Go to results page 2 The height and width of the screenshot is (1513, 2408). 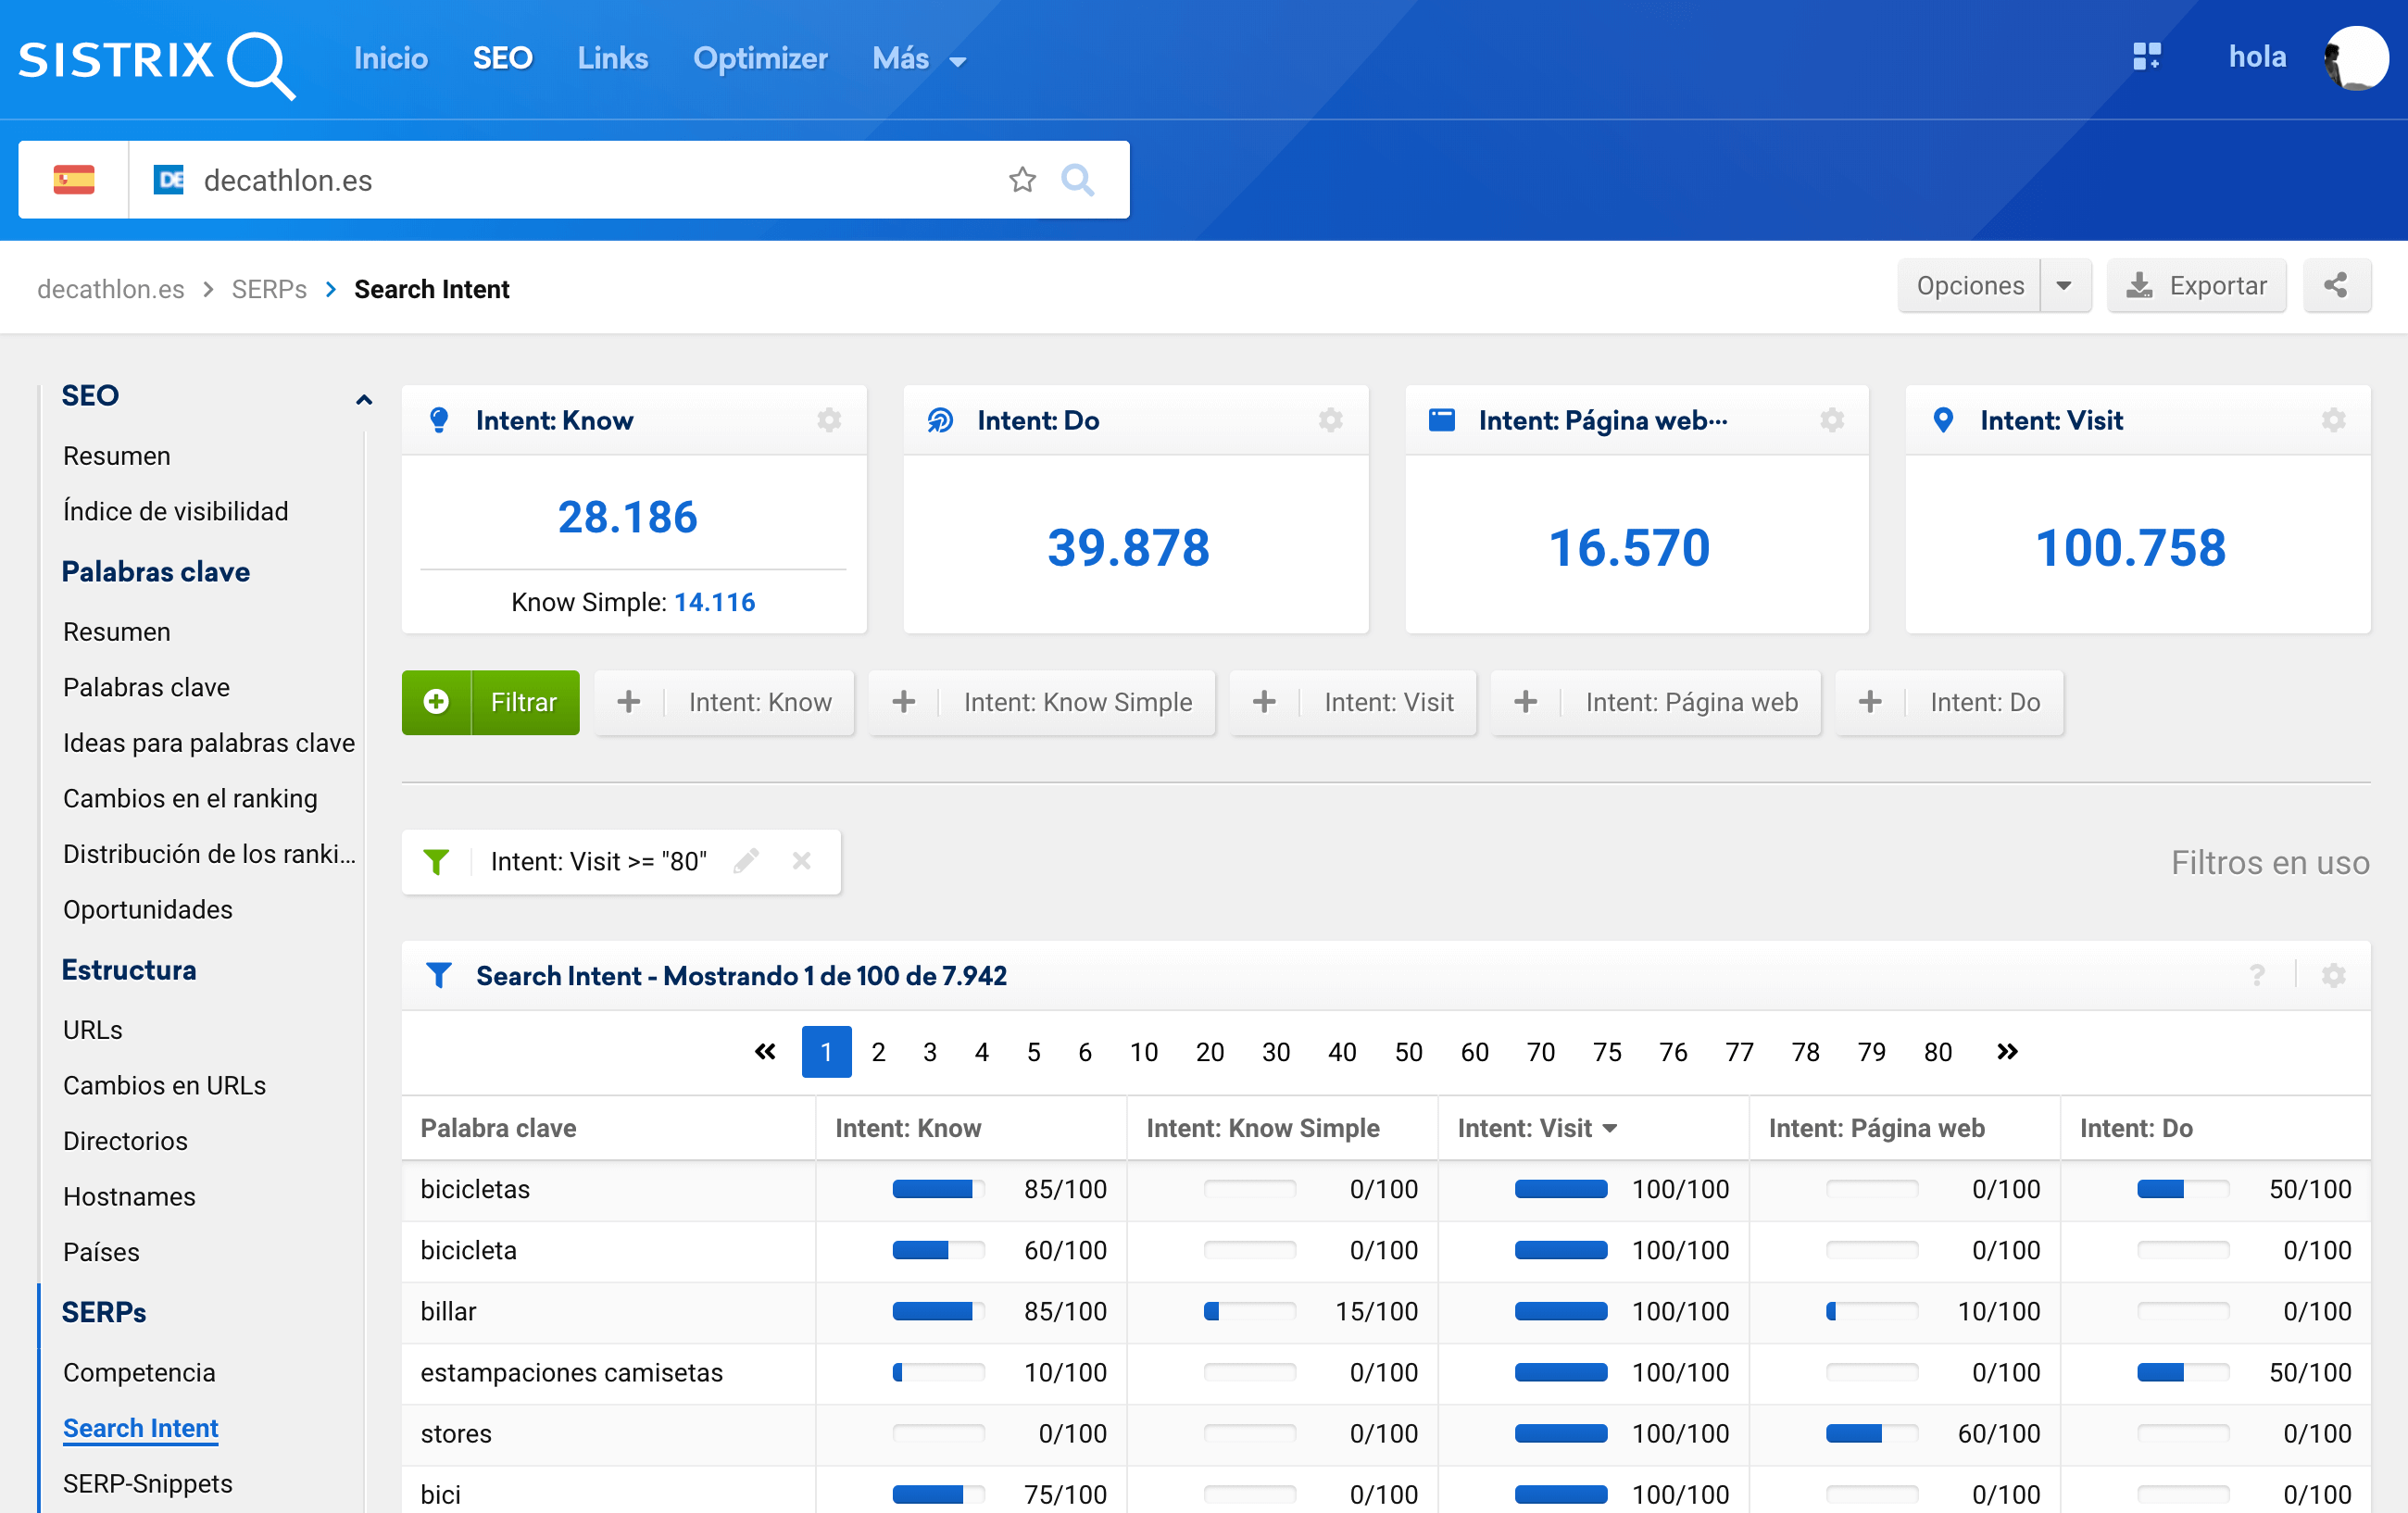click(878, 1052)
